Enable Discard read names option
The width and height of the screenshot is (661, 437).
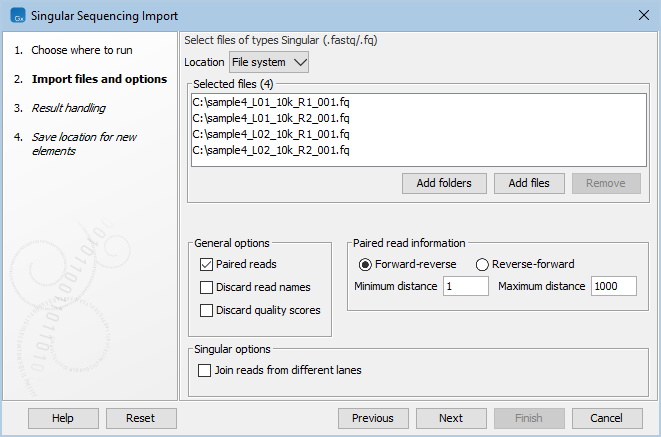[207, 288]
